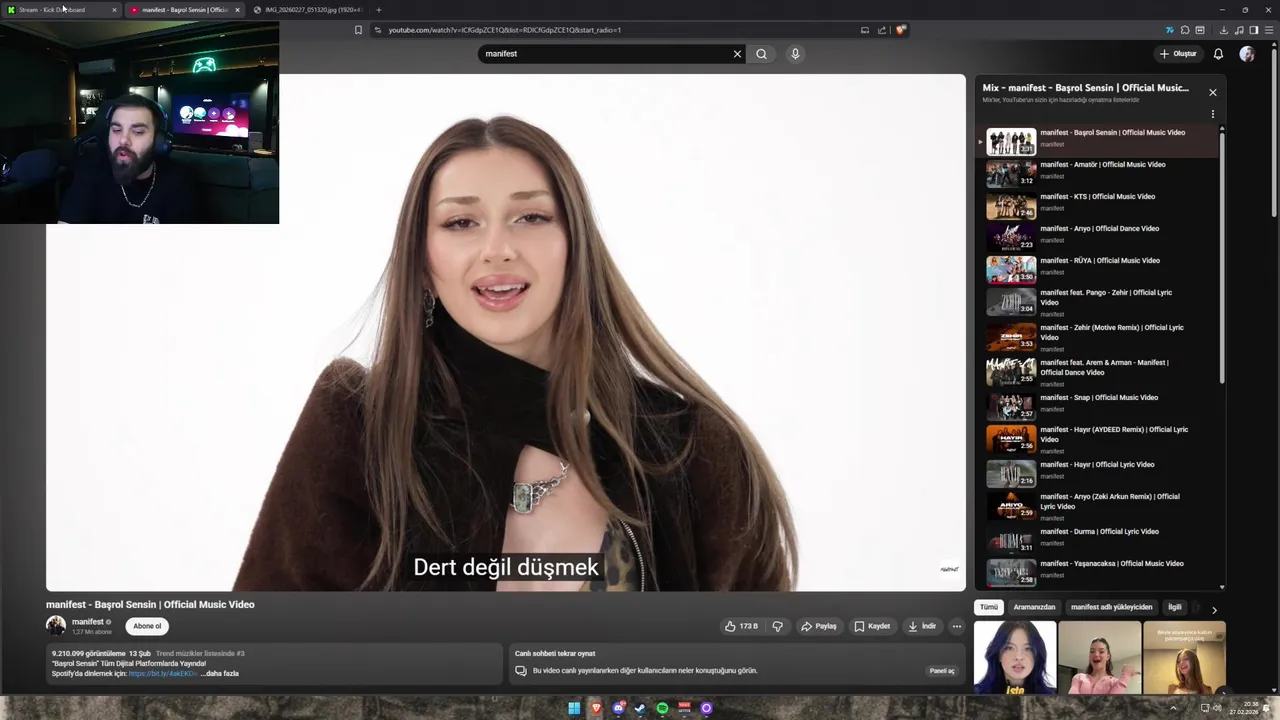This screenshot has width=1280, height=720.
Task: Play manifest - RÜYA Official Music Video
Action: [x=1097, y=270]
